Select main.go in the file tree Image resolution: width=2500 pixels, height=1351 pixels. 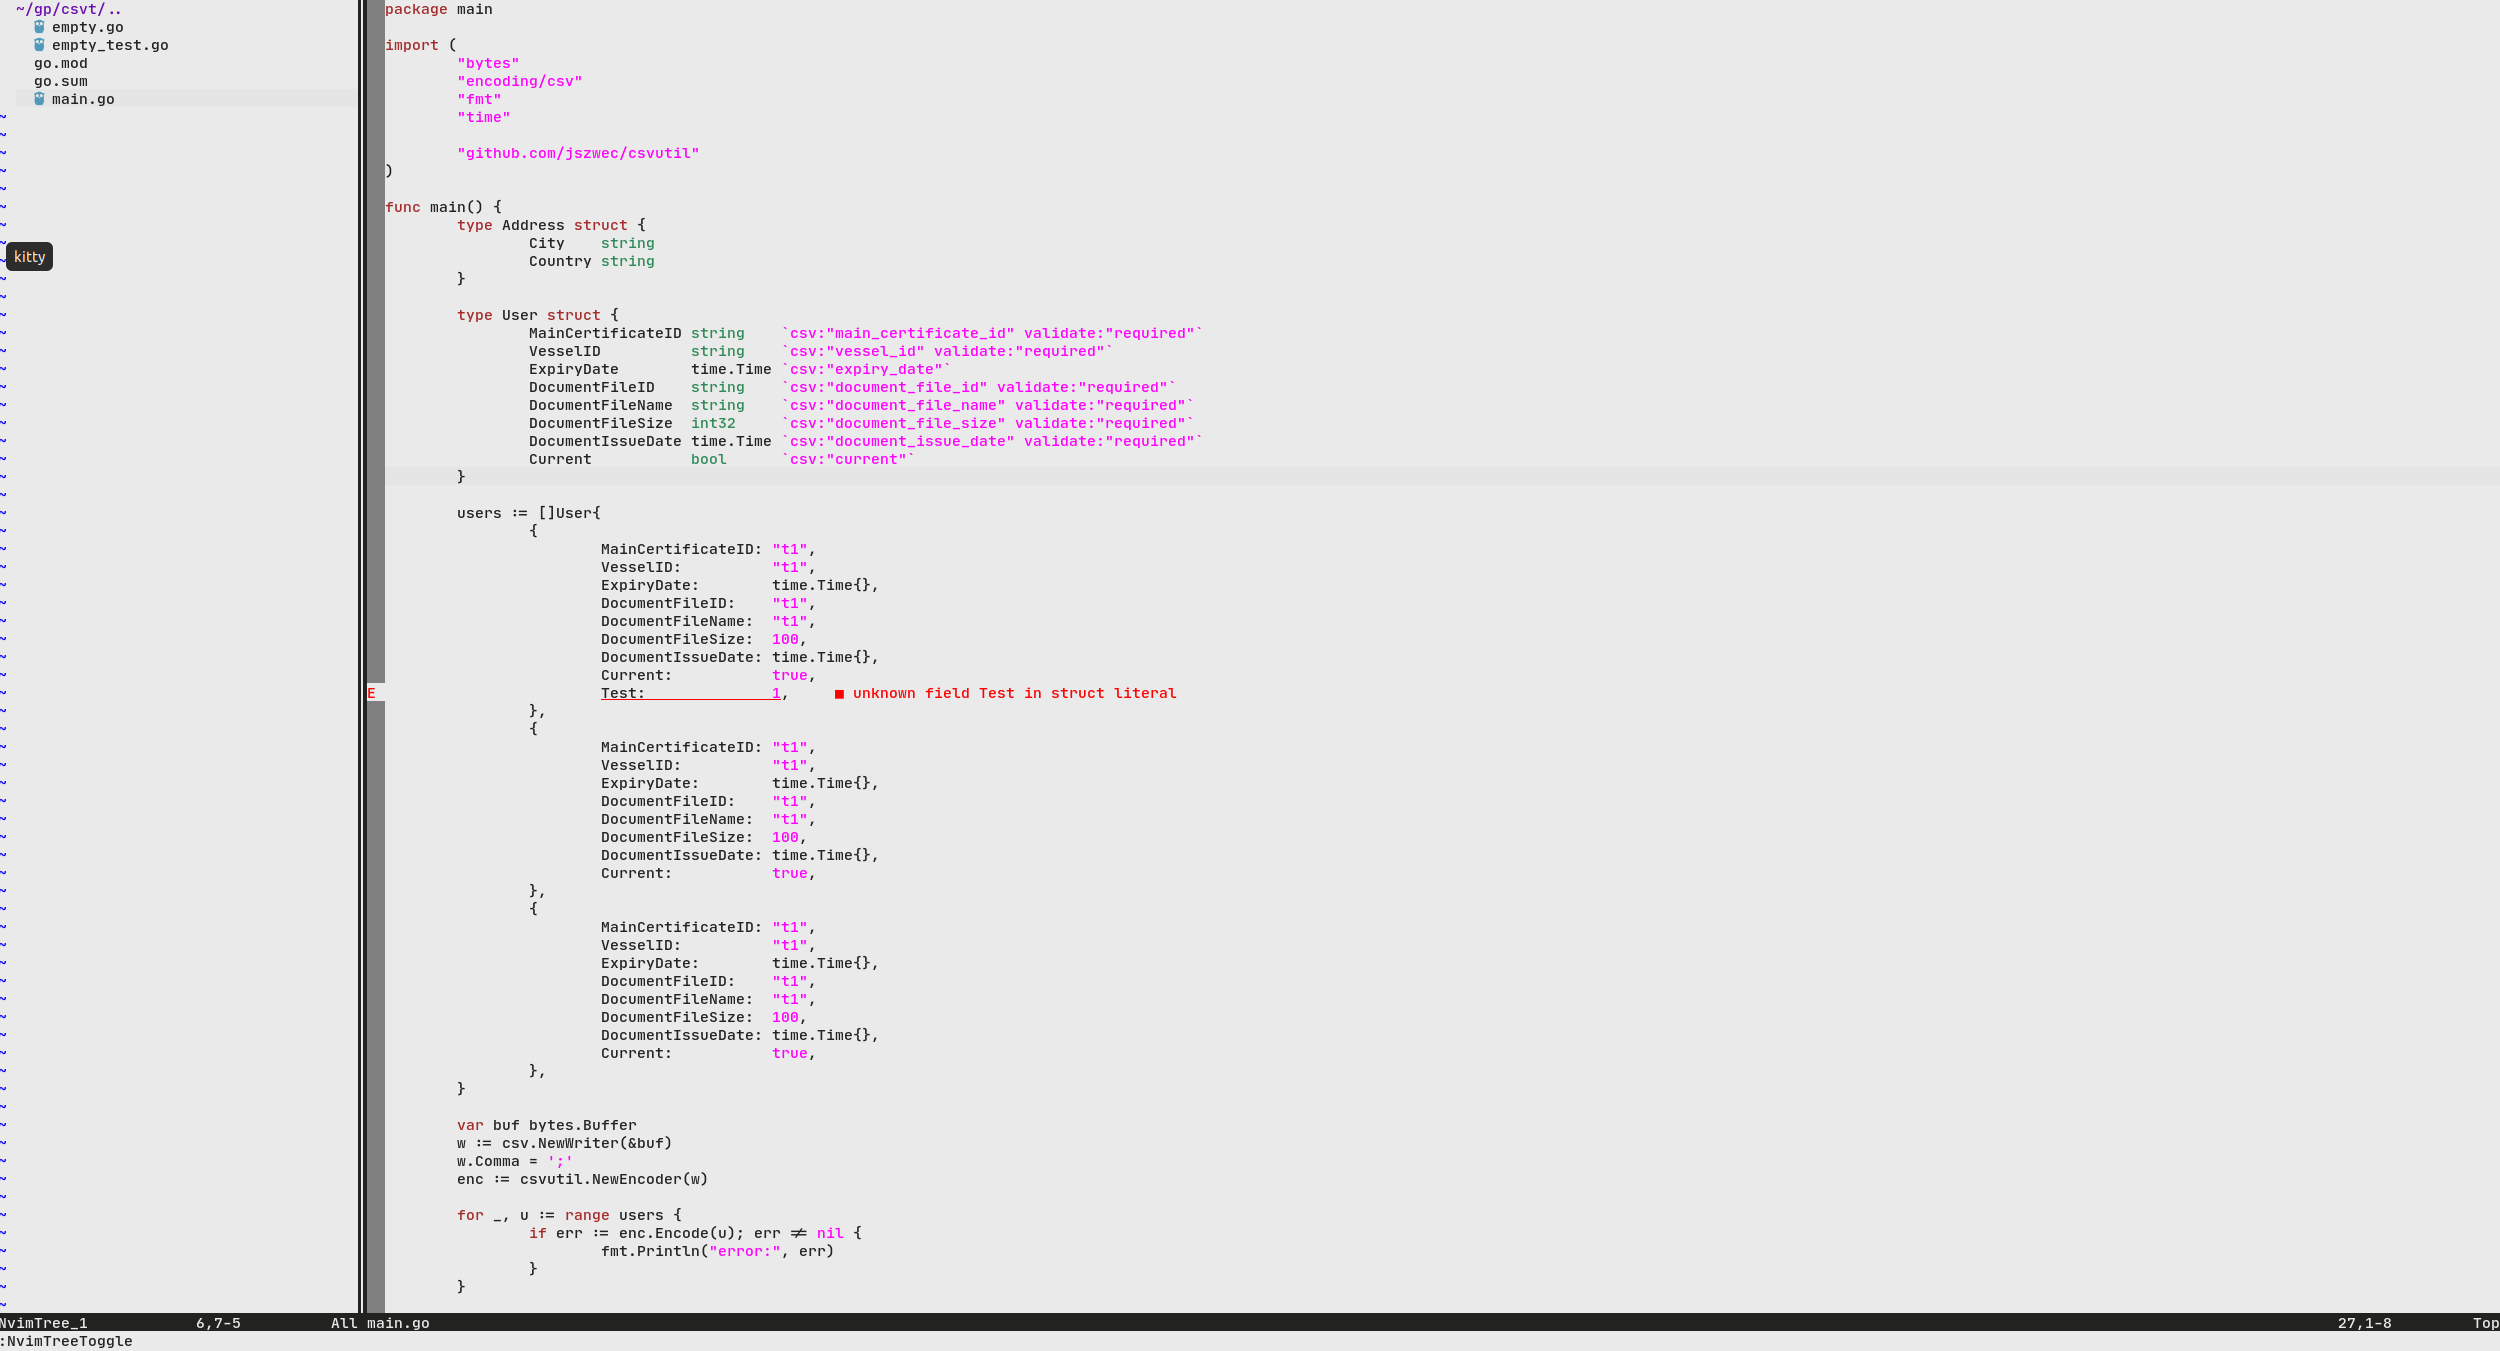83,99
